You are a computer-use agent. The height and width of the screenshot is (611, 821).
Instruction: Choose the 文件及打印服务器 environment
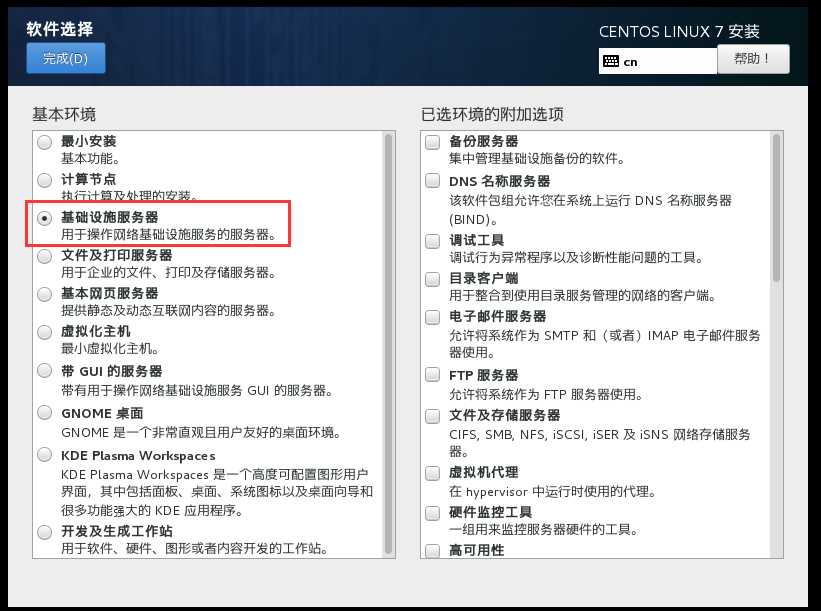click(45, 256)
